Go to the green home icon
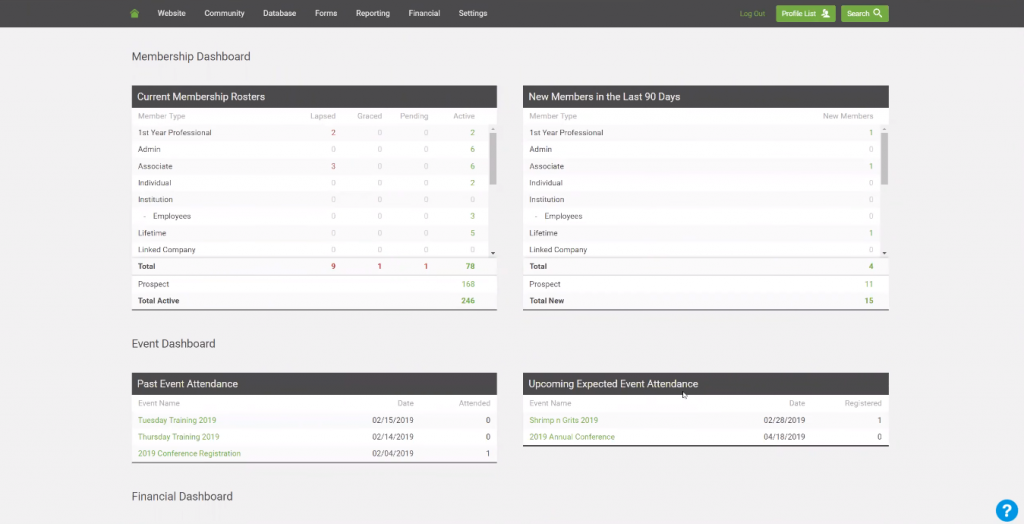This screenshot has height=524, width=1024. point(135,13)
